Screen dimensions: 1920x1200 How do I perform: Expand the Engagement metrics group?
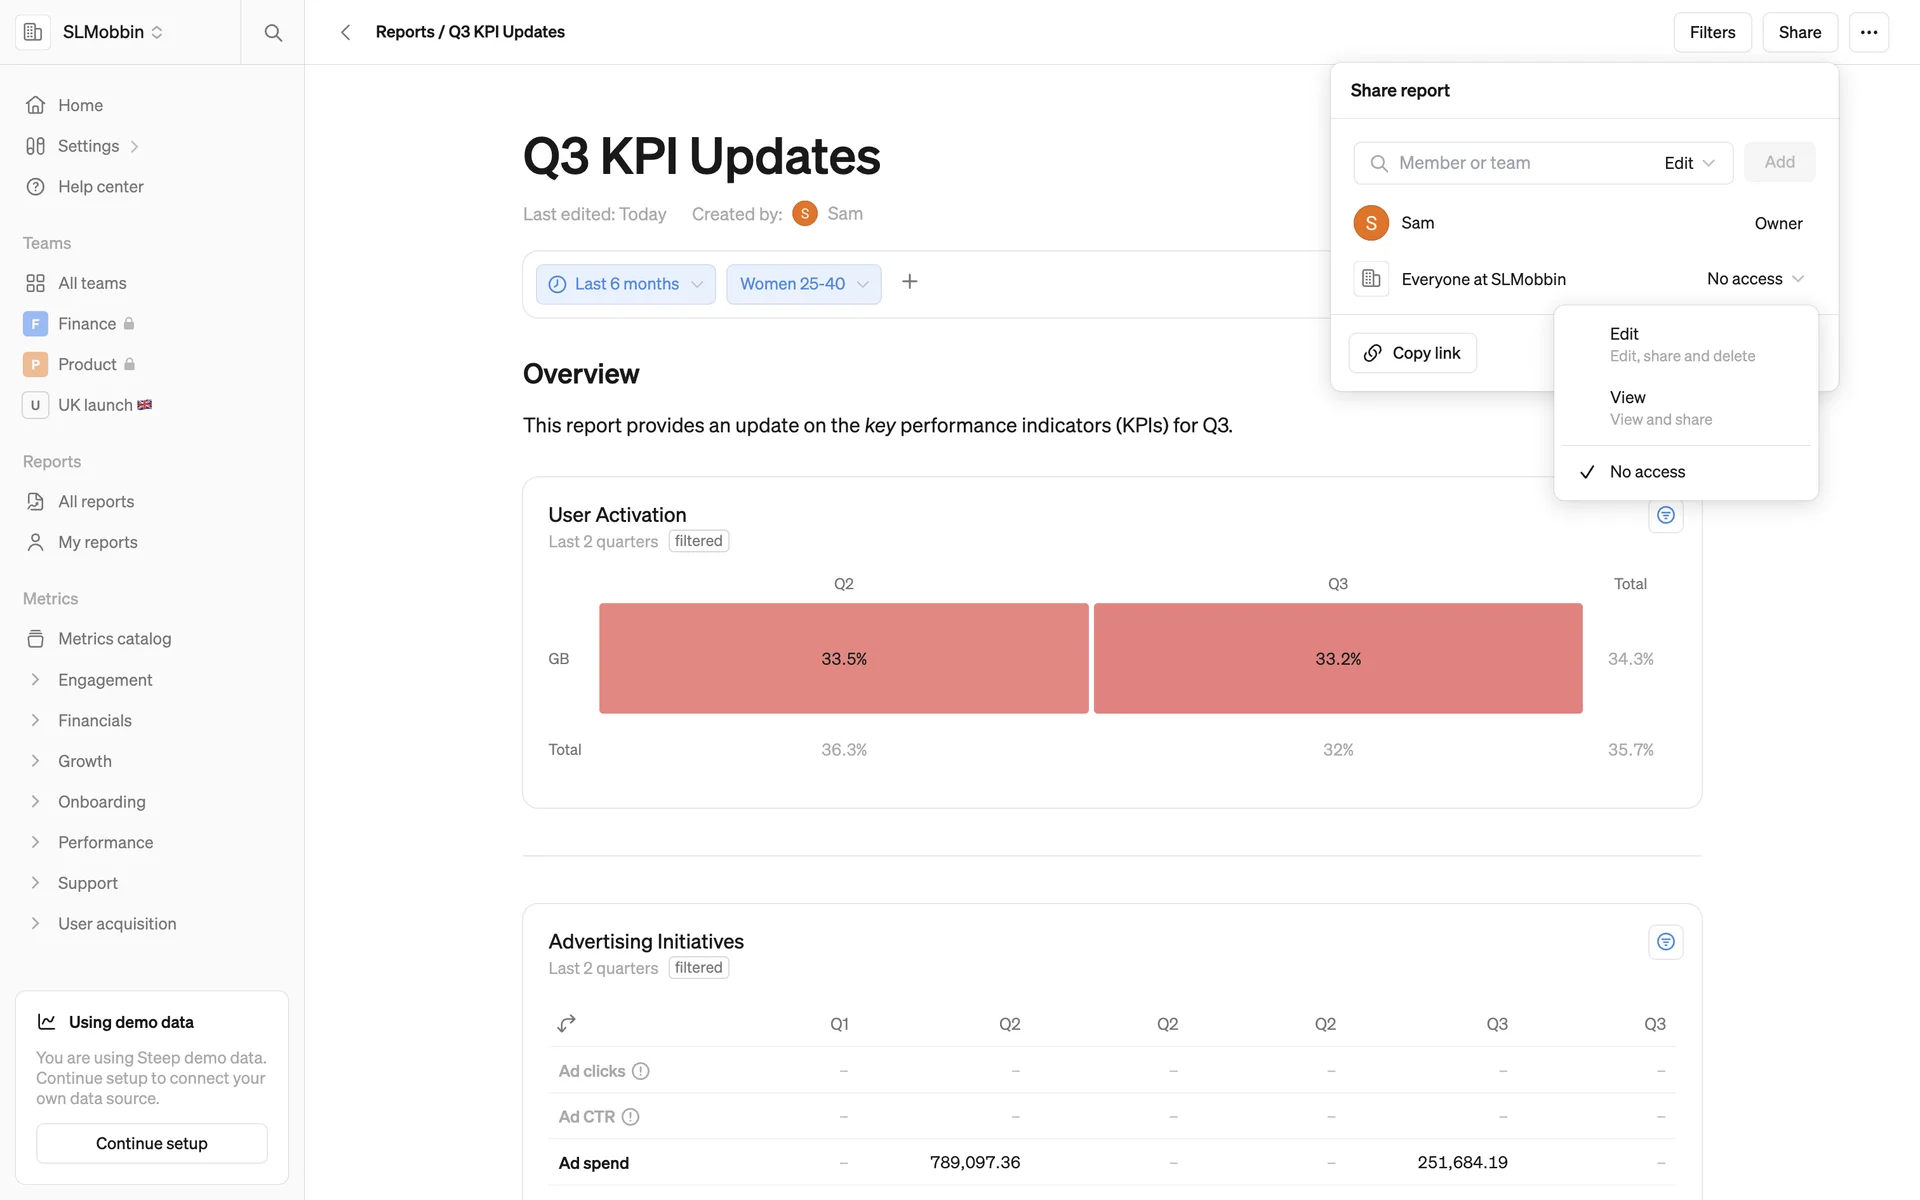104,680
